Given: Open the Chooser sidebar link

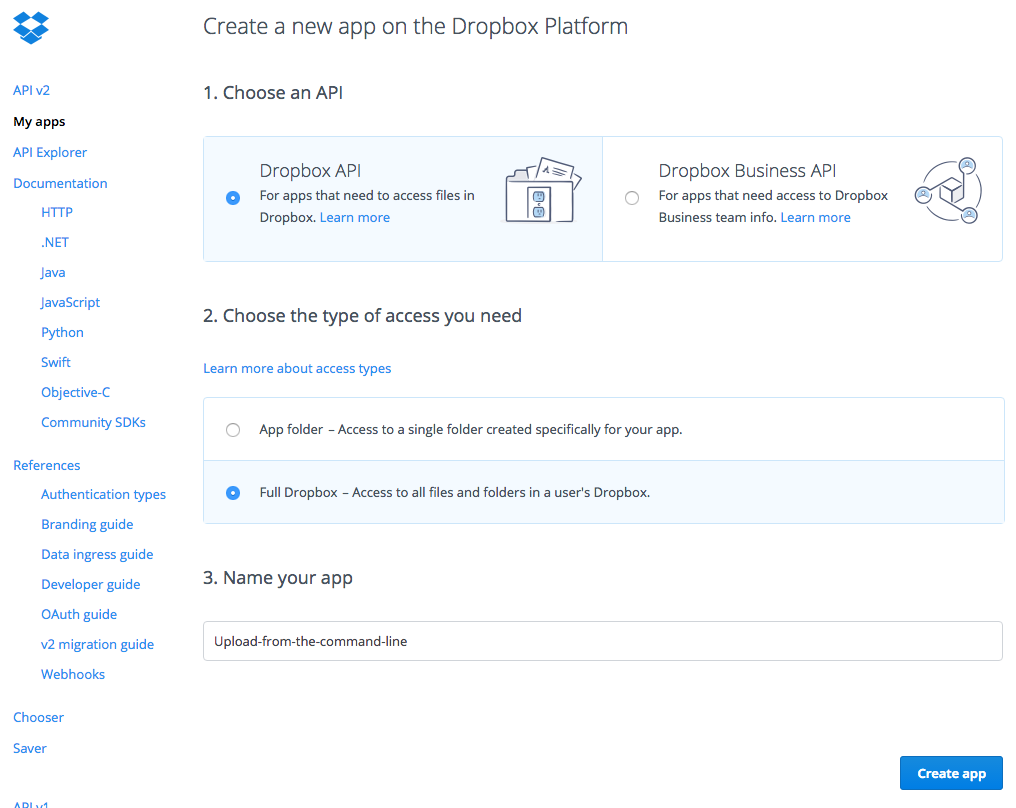Looking at the screenshot, I should coord(38,718).
